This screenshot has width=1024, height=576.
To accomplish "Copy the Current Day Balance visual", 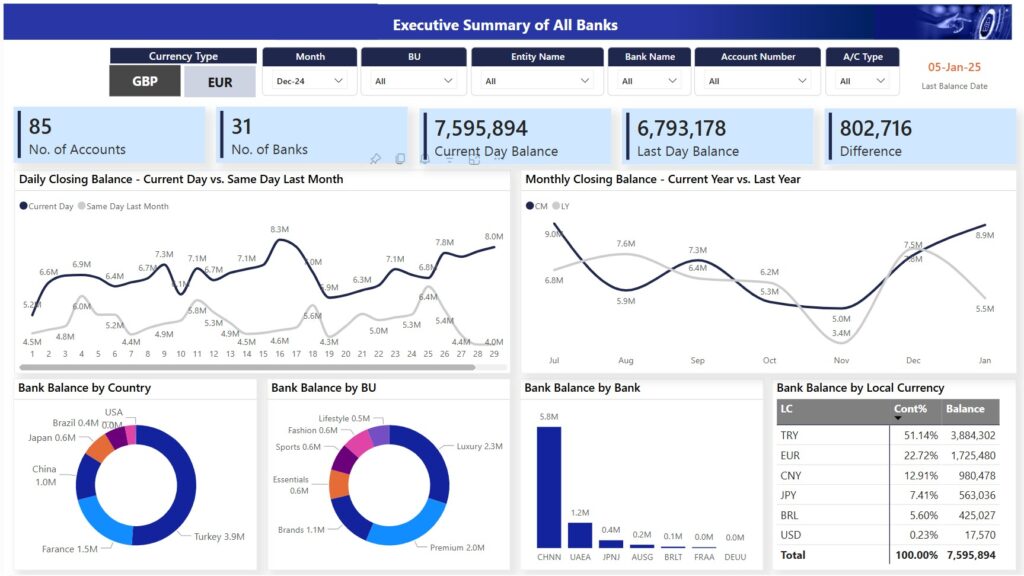I will pos(400,158).
